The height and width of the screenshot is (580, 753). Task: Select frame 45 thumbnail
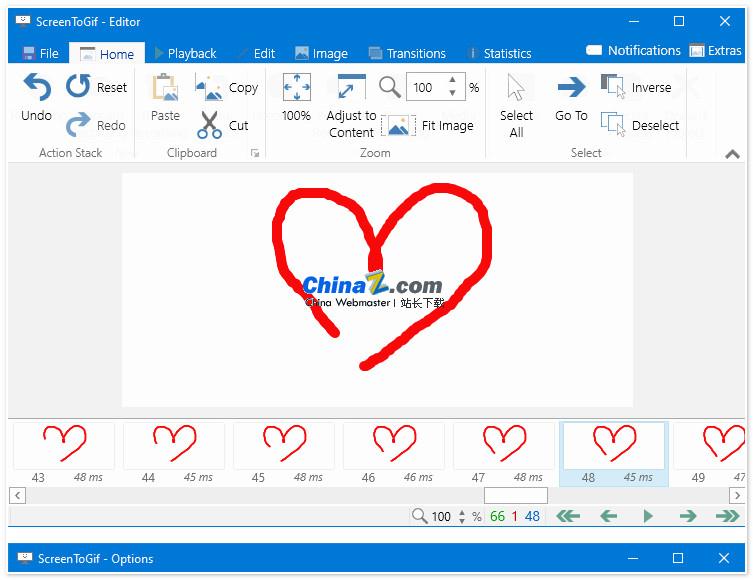pyautogui.click(x=284, y=446)
